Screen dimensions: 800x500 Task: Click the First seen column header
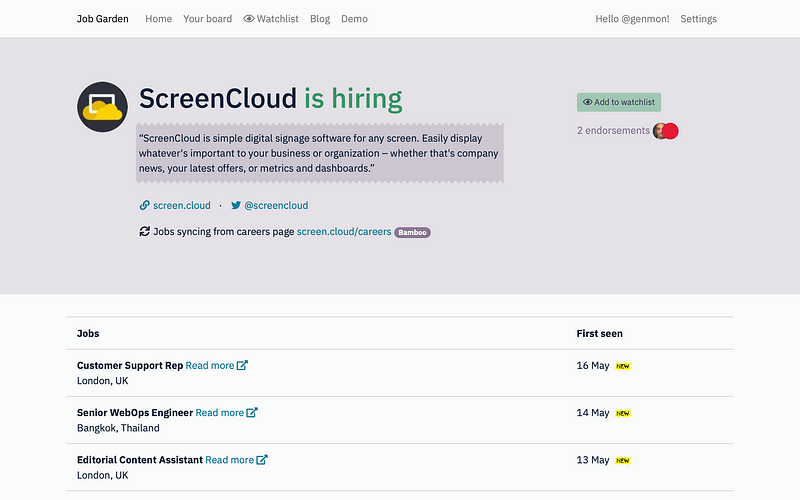coord(599,333)
